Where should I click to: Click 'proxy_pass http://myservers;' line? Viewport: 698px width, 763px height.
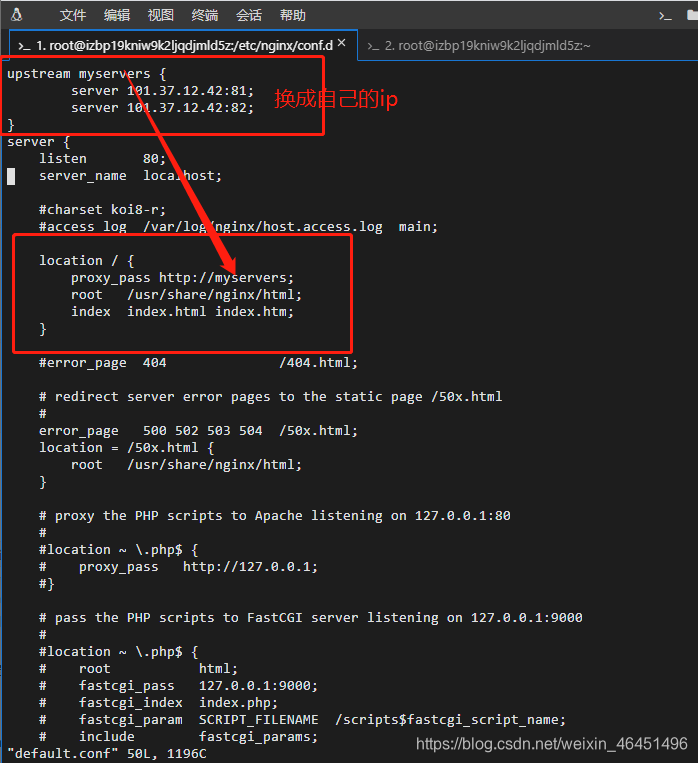[183, 278]
